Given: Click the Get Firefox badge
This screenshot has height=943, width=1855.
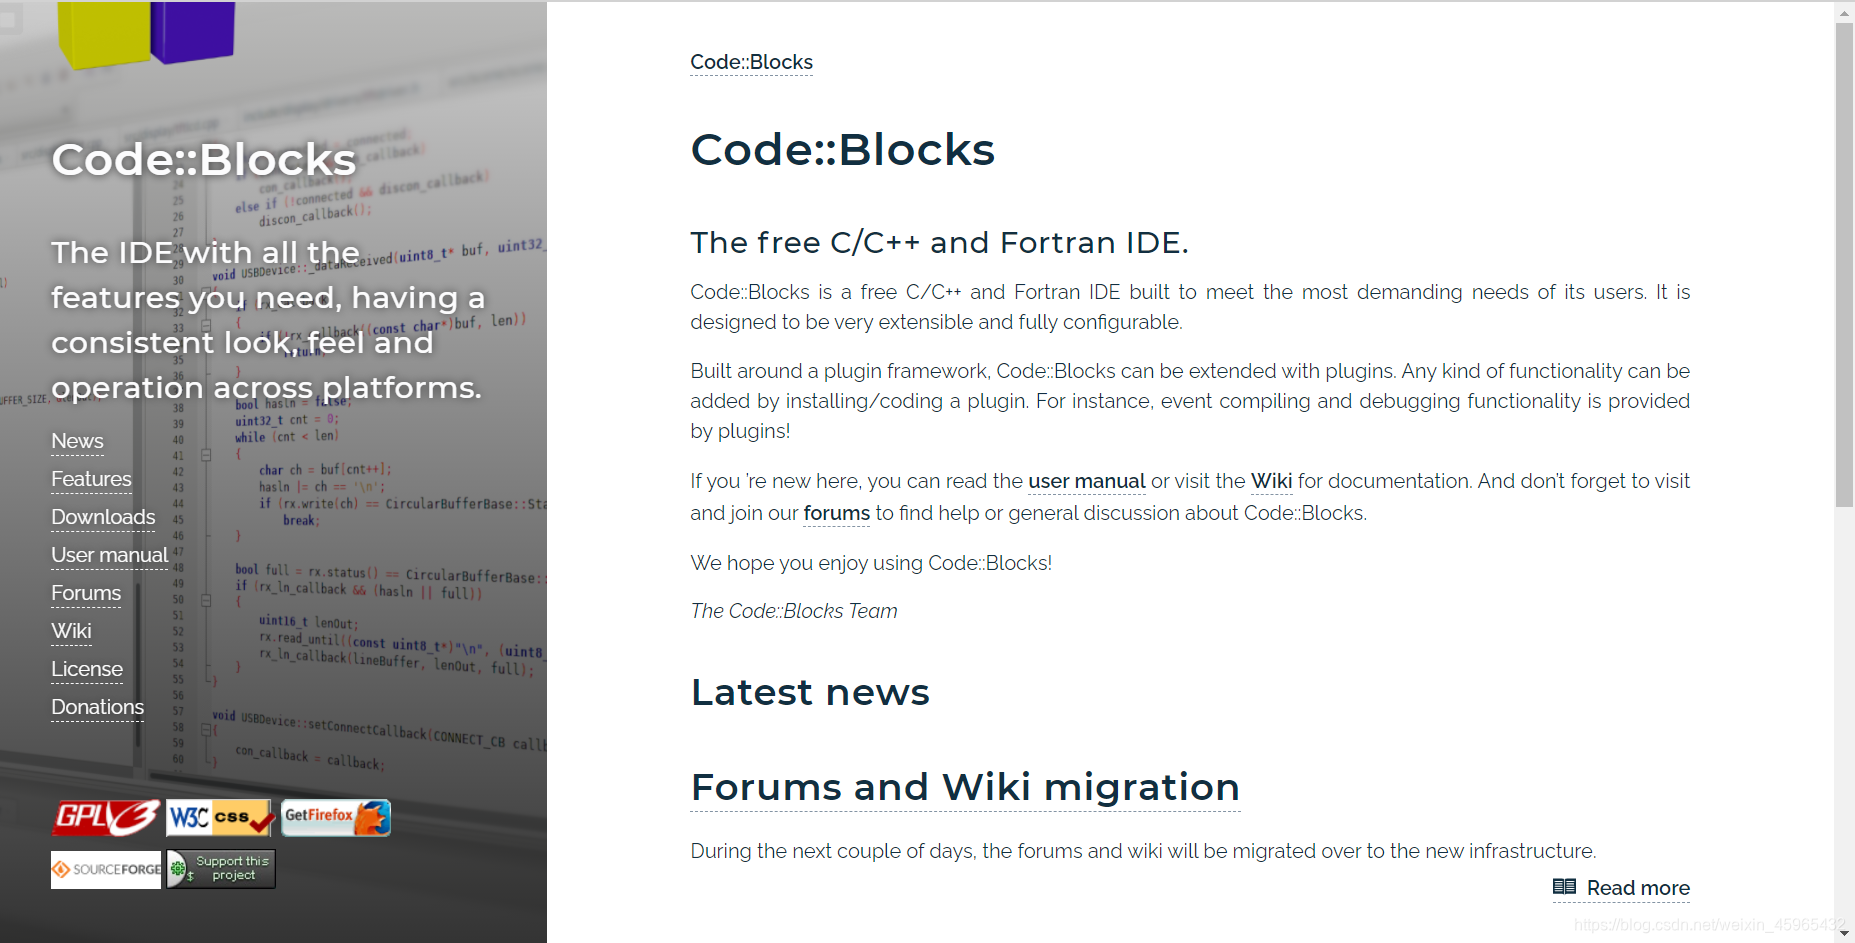Looking at the screenshot, I should click(336, 818).
